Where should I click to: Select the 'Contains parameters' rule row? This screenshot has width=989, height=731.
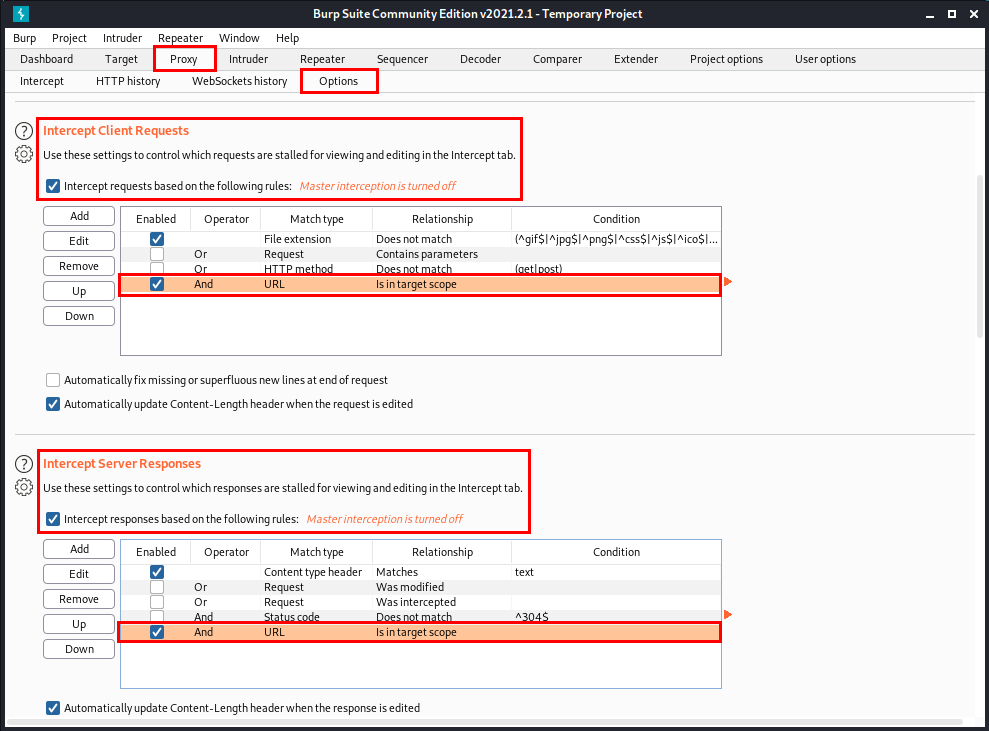click(421, 254)
